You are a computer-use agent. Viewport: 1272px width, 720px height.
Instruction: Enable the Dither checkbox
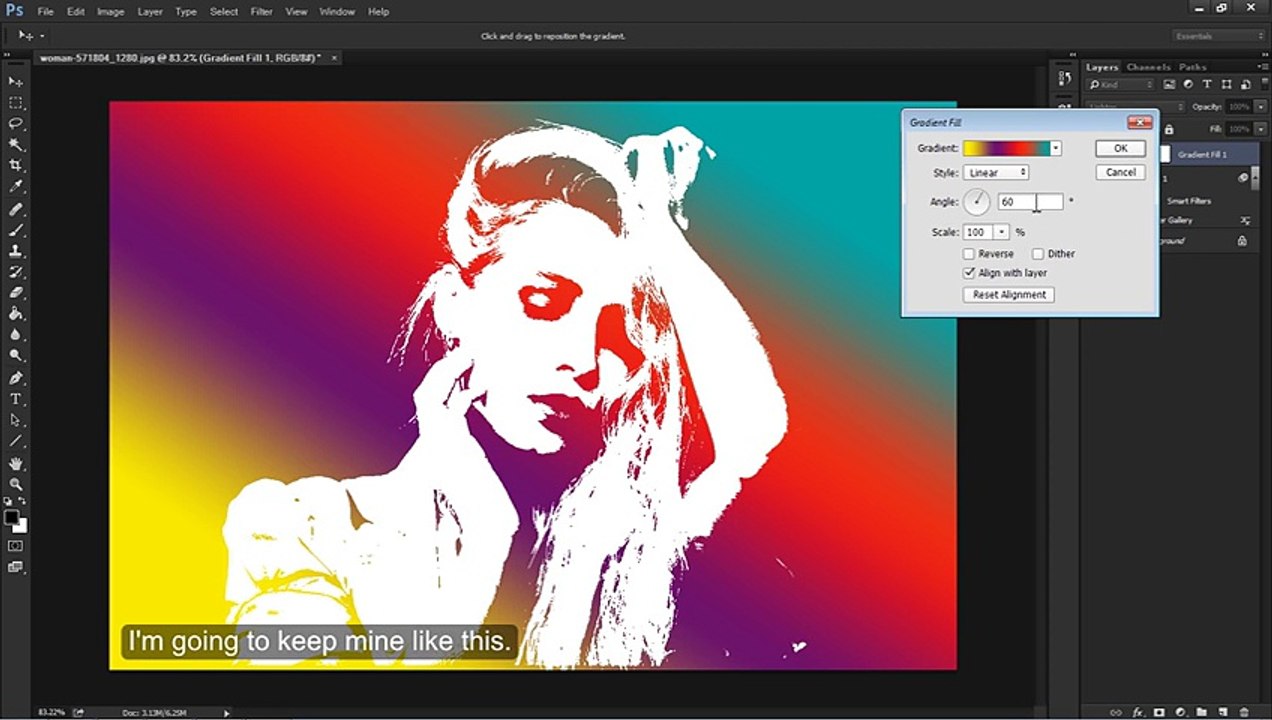tap(1038, 254)
